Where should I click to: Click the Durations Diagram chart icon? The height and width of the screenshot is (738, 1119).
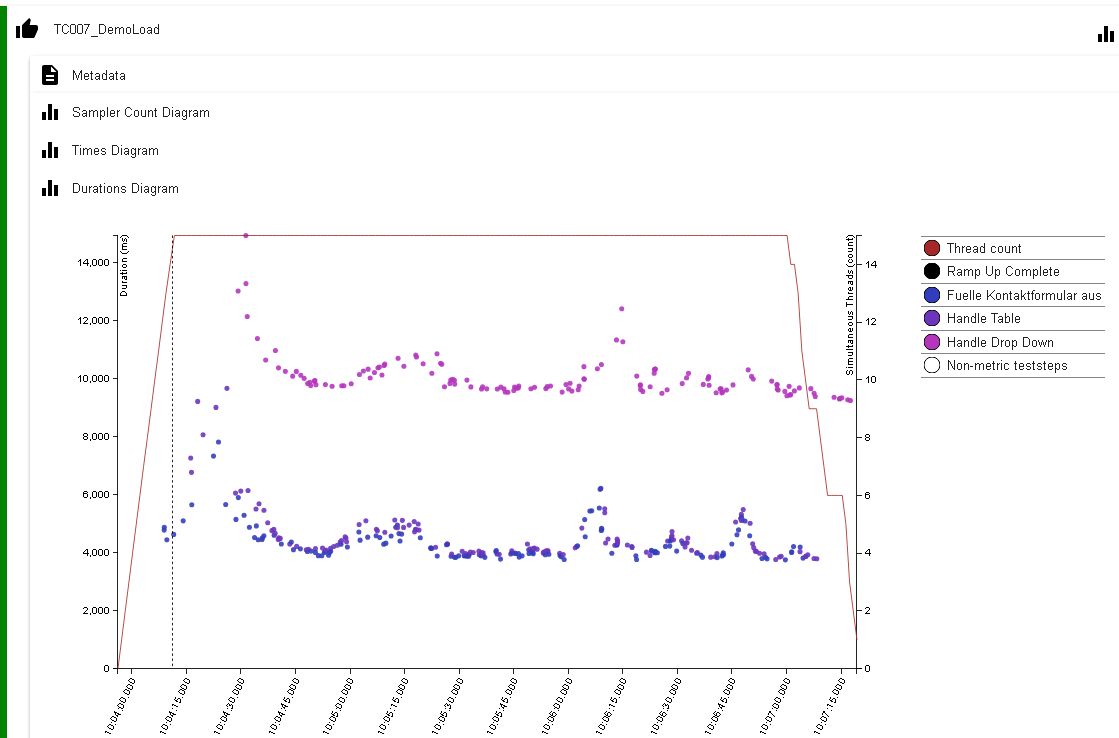[x=50, y=188]
